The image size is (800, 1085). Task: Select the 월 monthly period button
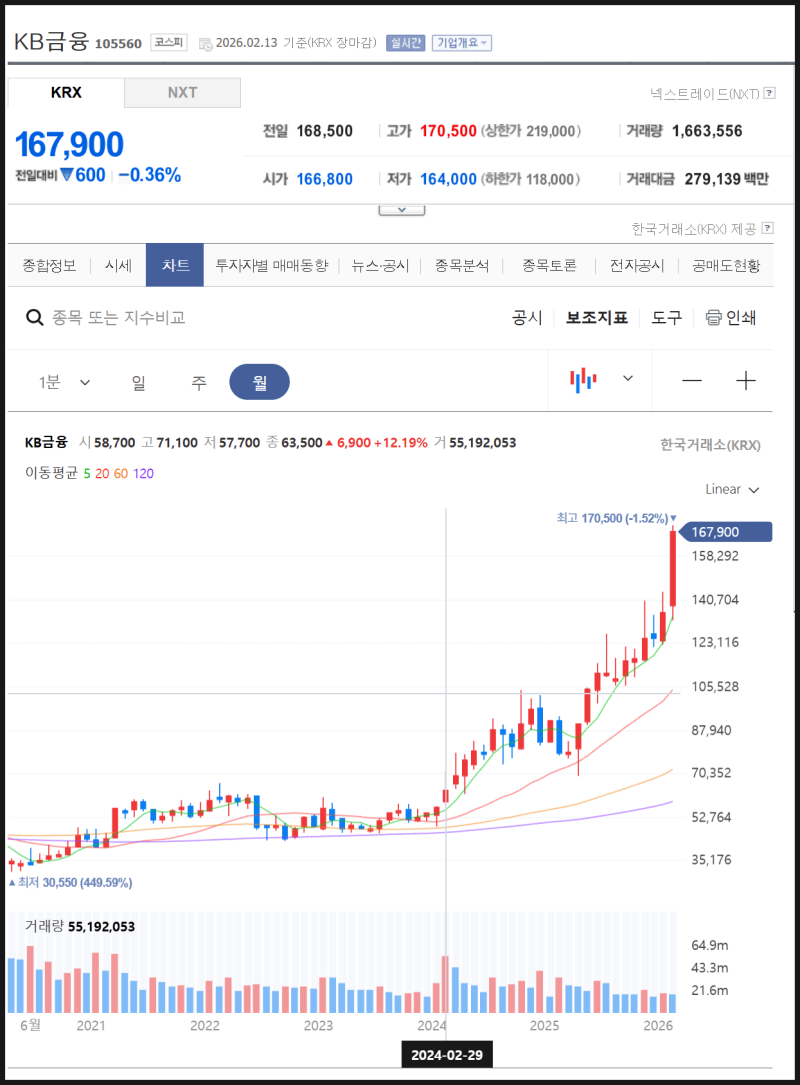tap(260, 382)
